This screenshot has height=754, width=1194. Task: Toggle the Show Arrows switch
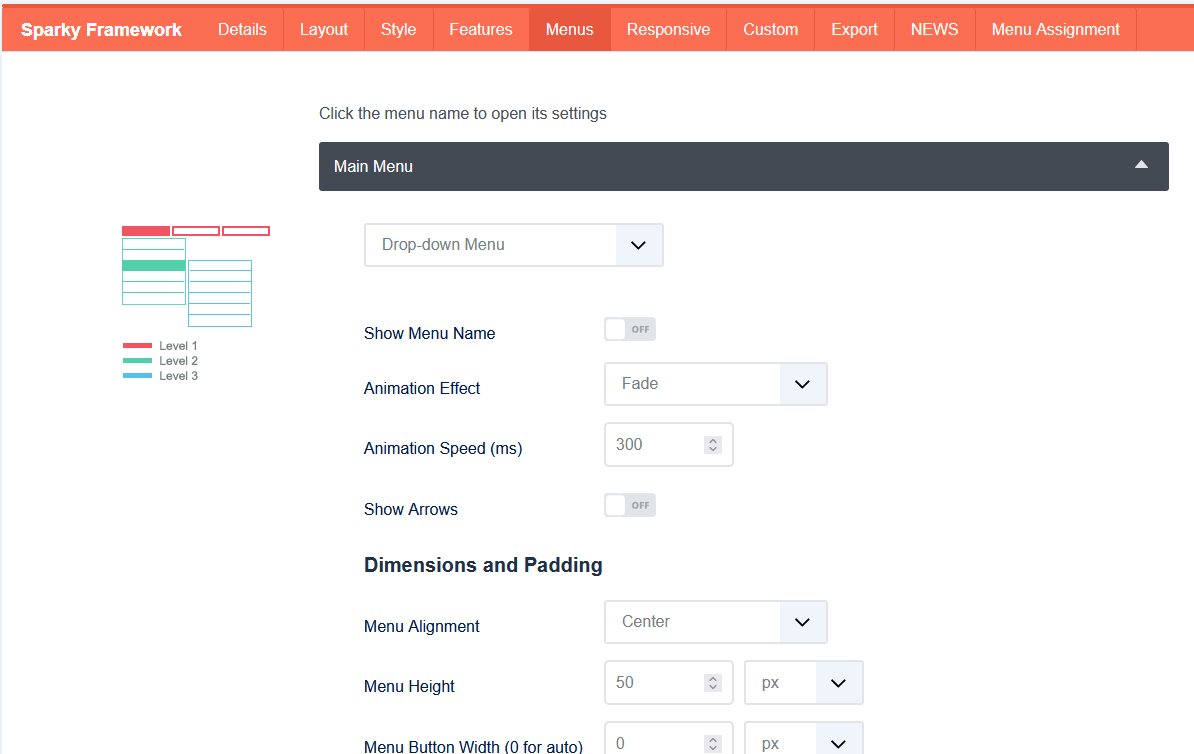[x=630, y=505]
